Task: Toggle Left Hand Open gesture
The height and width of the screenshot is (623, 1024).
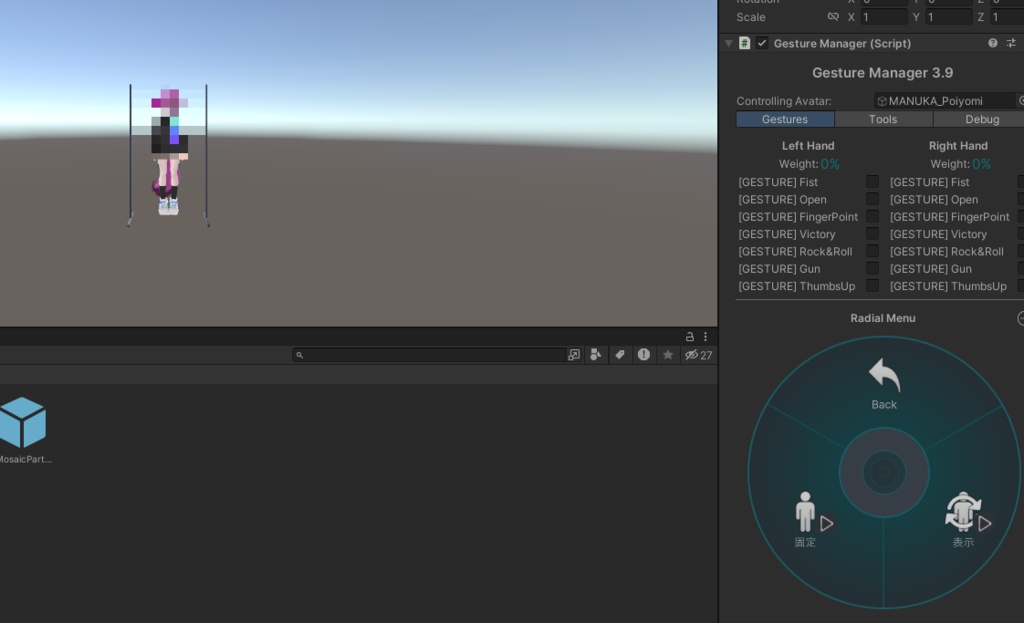Action: pyautogui.click(x=872, y=199)
